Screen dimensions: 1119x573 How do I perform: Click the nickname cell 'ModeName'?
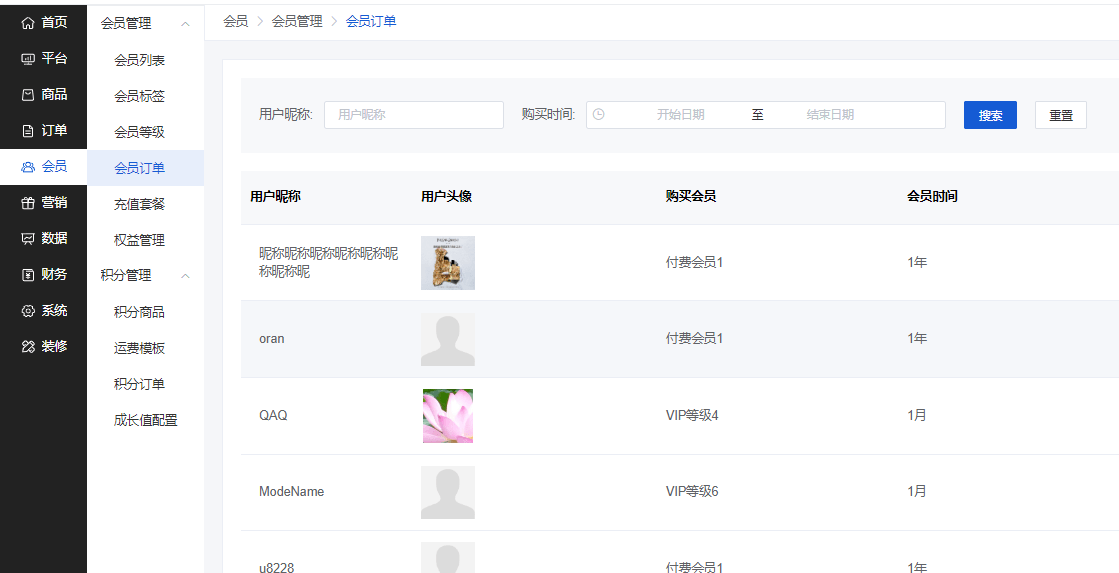291,492
